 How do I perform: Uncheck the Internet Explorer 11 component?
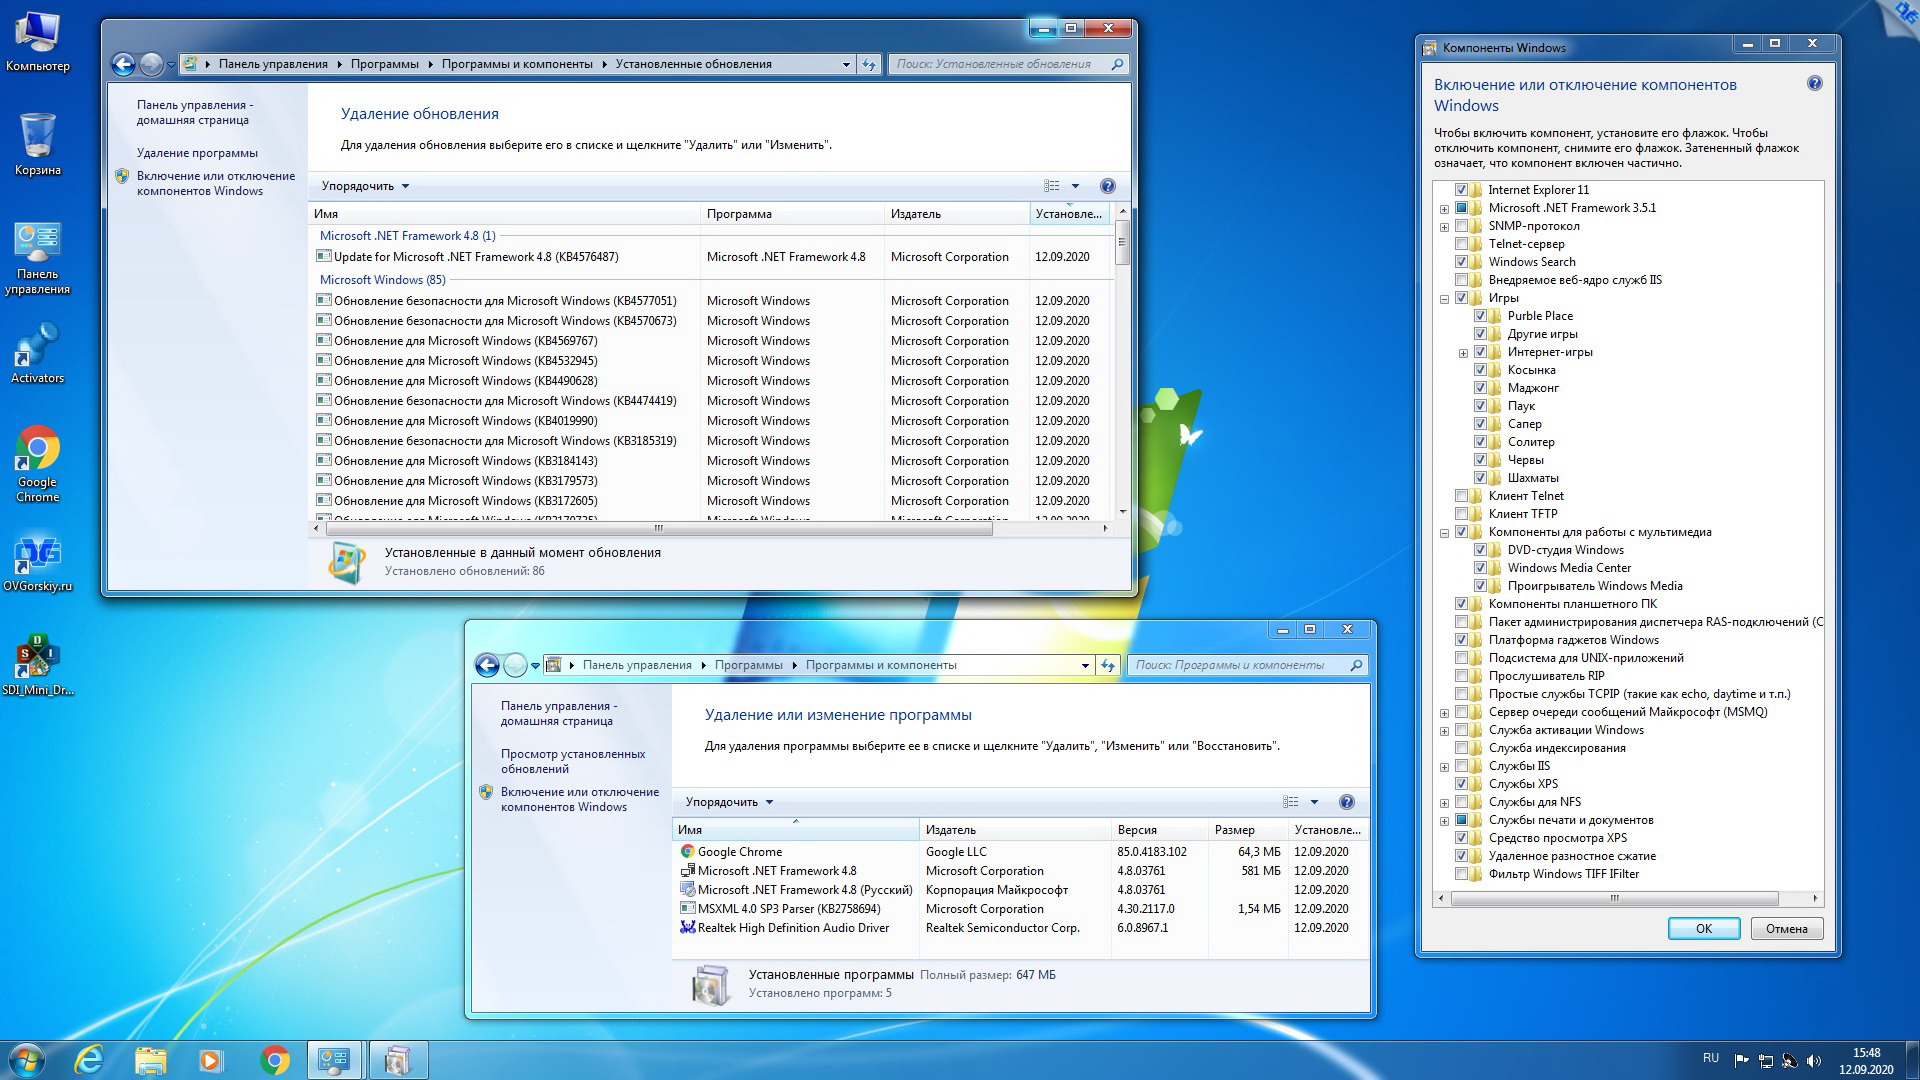1461,190
